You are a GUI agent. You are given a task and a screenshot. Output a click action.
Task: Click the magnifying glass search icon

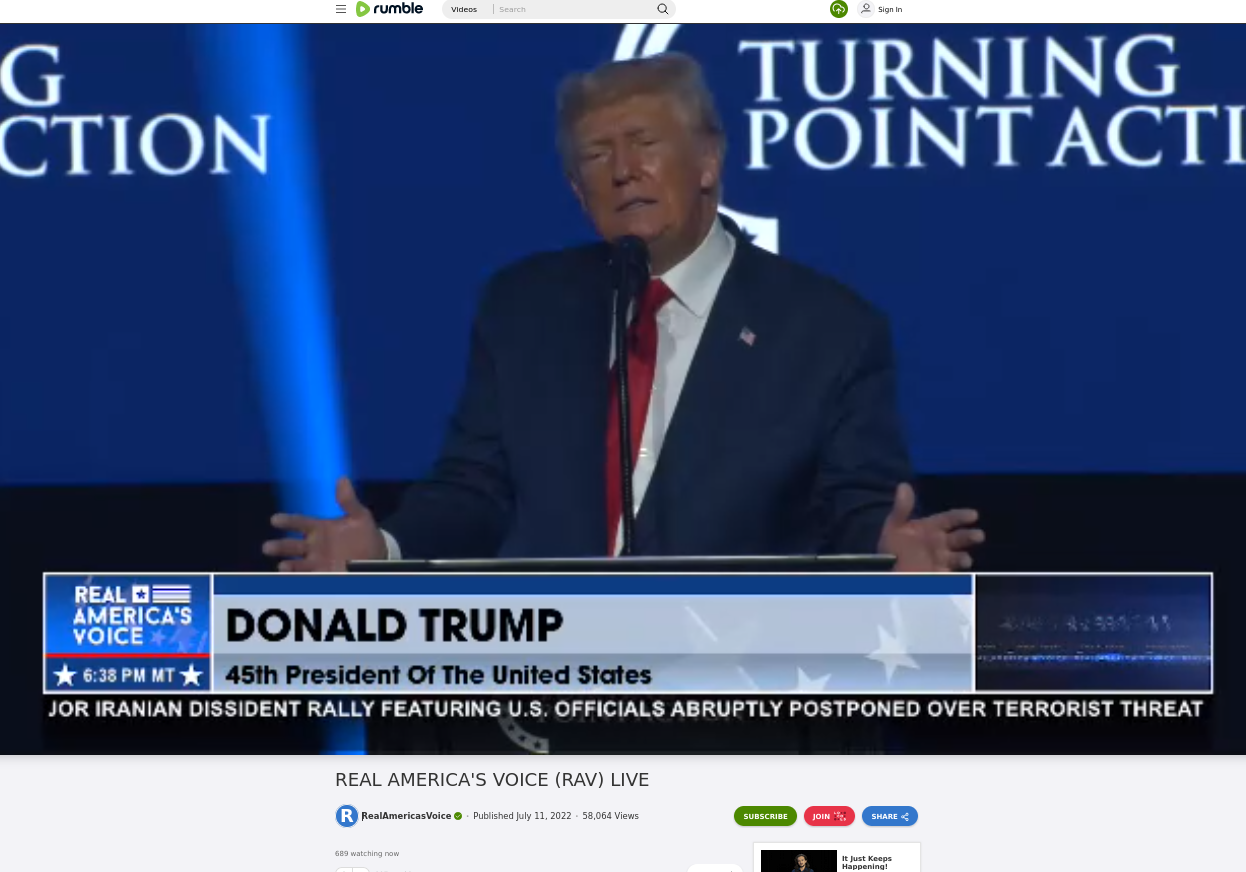coord(663,9)
